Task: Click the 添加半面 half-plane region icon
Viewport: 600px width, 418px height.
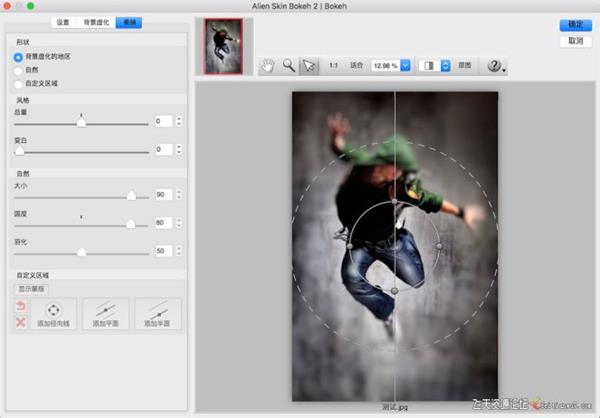Action: [x=158, y=313]
